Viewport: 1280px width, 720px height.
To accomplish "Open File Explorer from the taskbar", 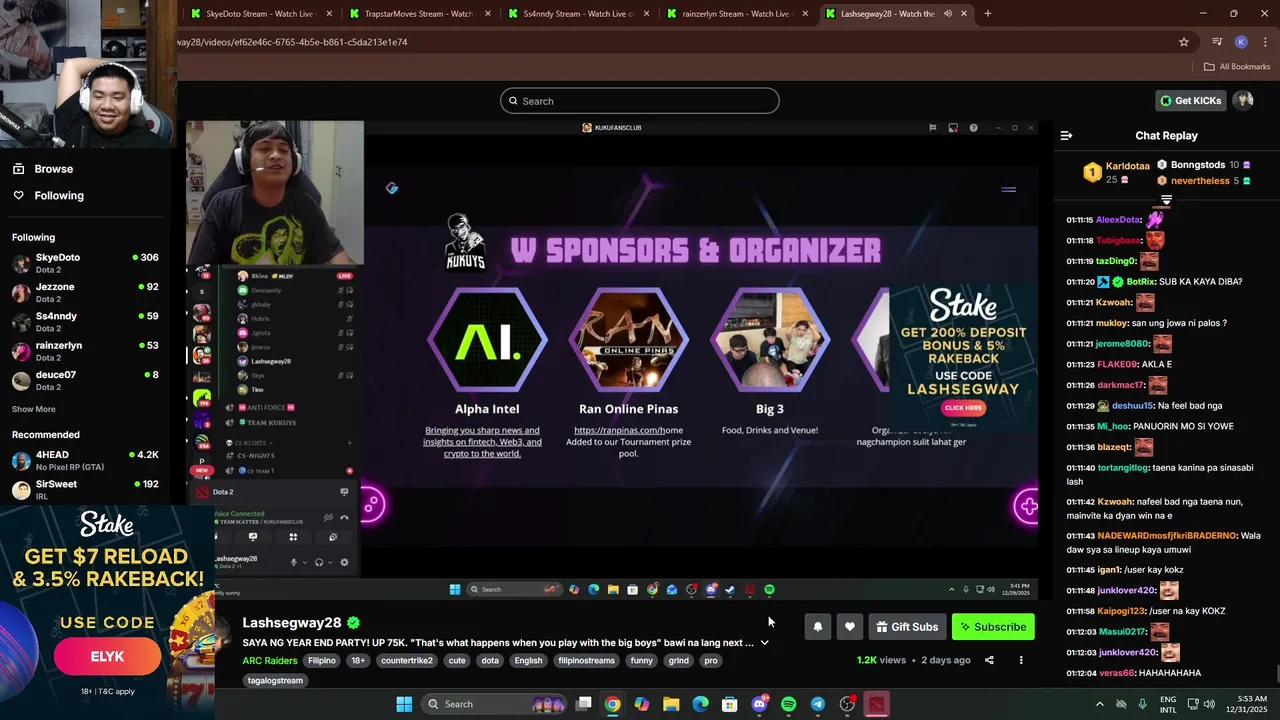I will 671,704.
